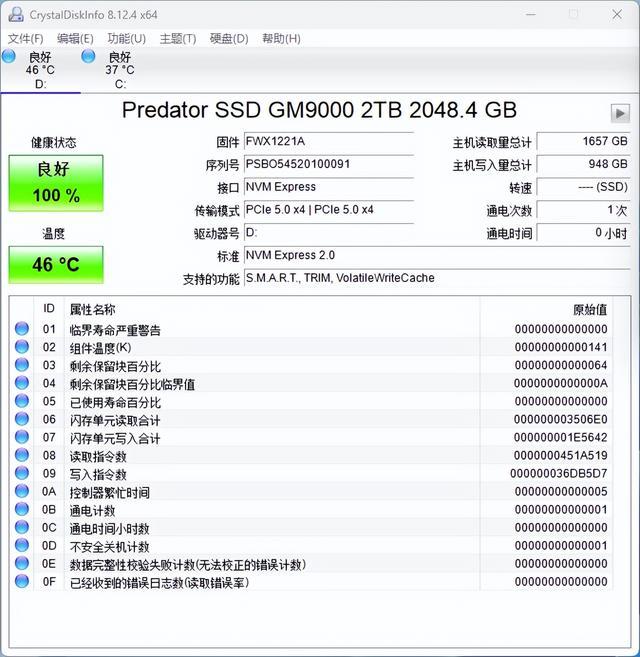Click the 原始值 column header

coord(590,310)
